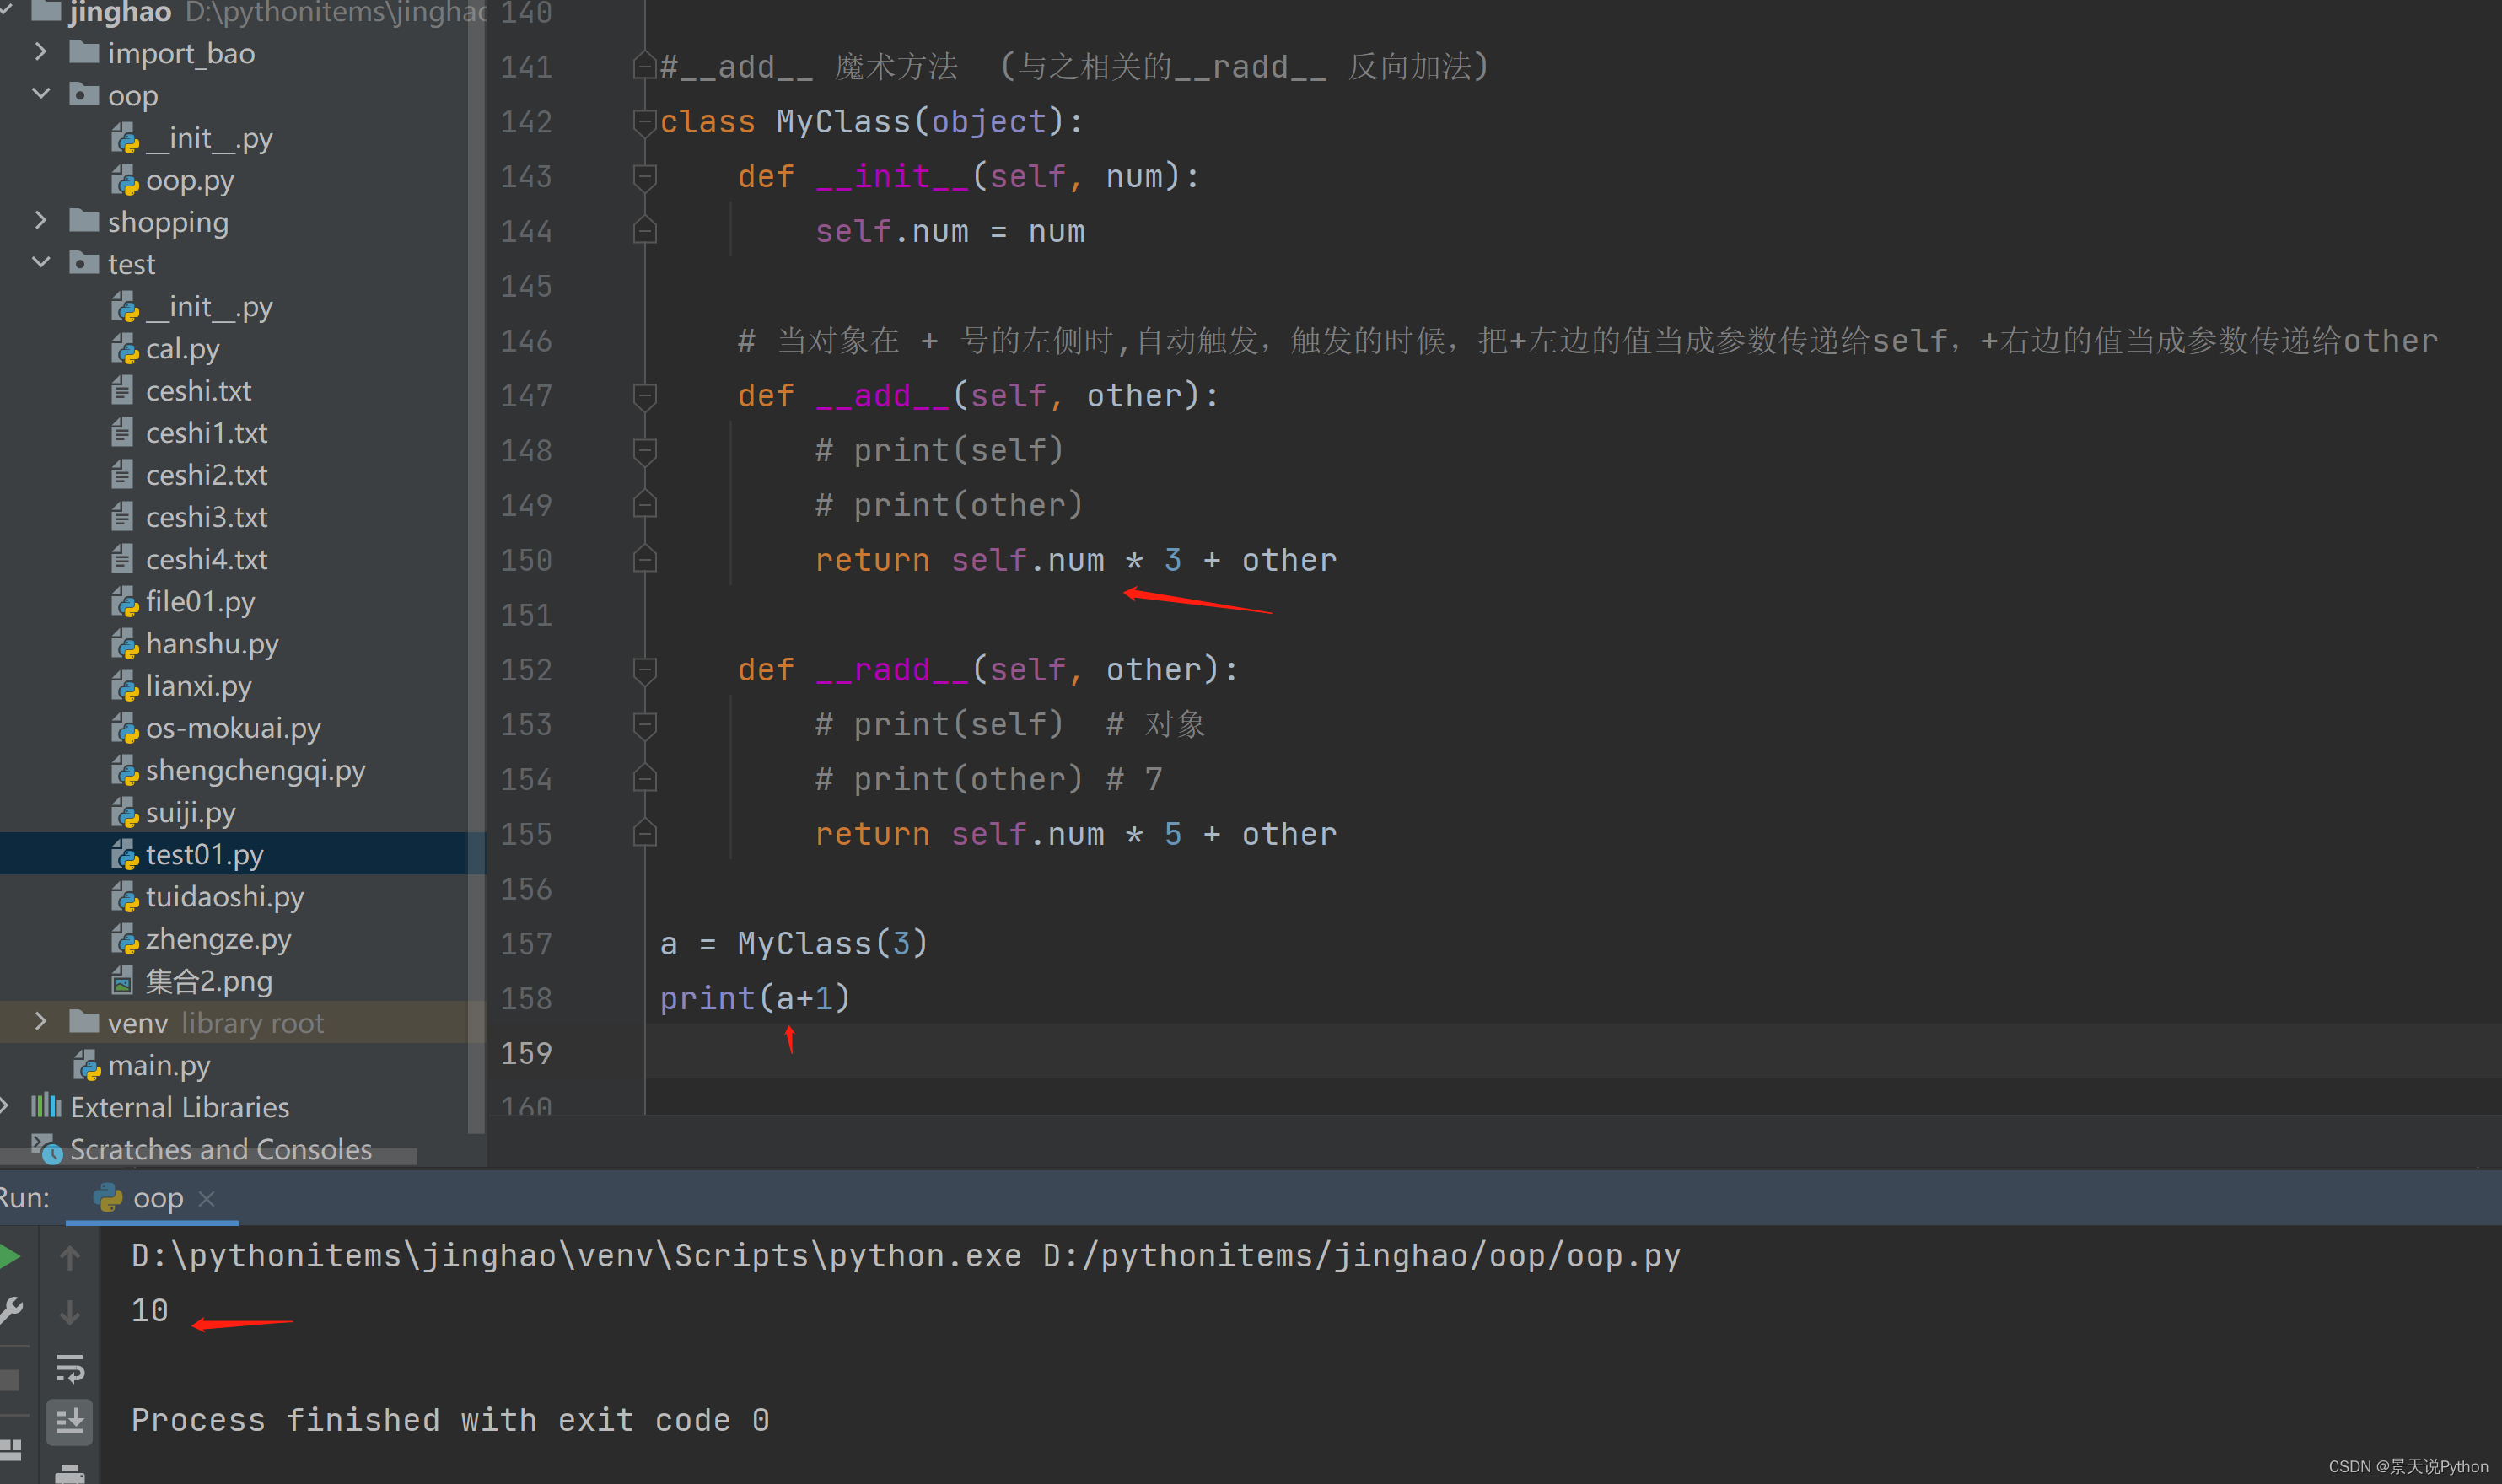Fold the __radd__ method at line 152
The height and width of the screenshot is (1484, 2502).
coord(645,670)
